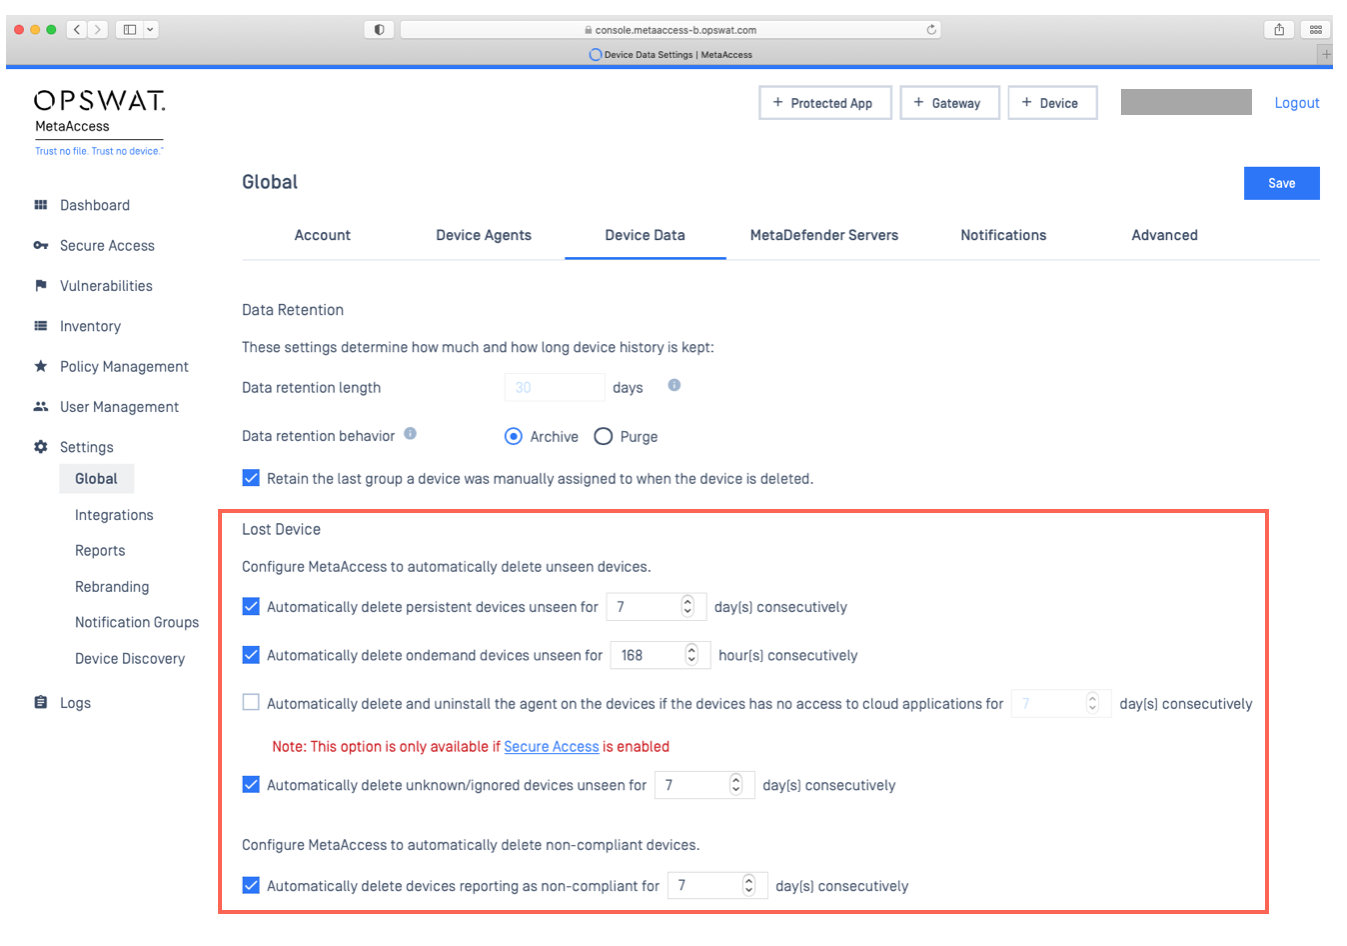Show Safari tab overview icon
The width and height of the screenshot is (1347, 946).
tap(1316, 30)
